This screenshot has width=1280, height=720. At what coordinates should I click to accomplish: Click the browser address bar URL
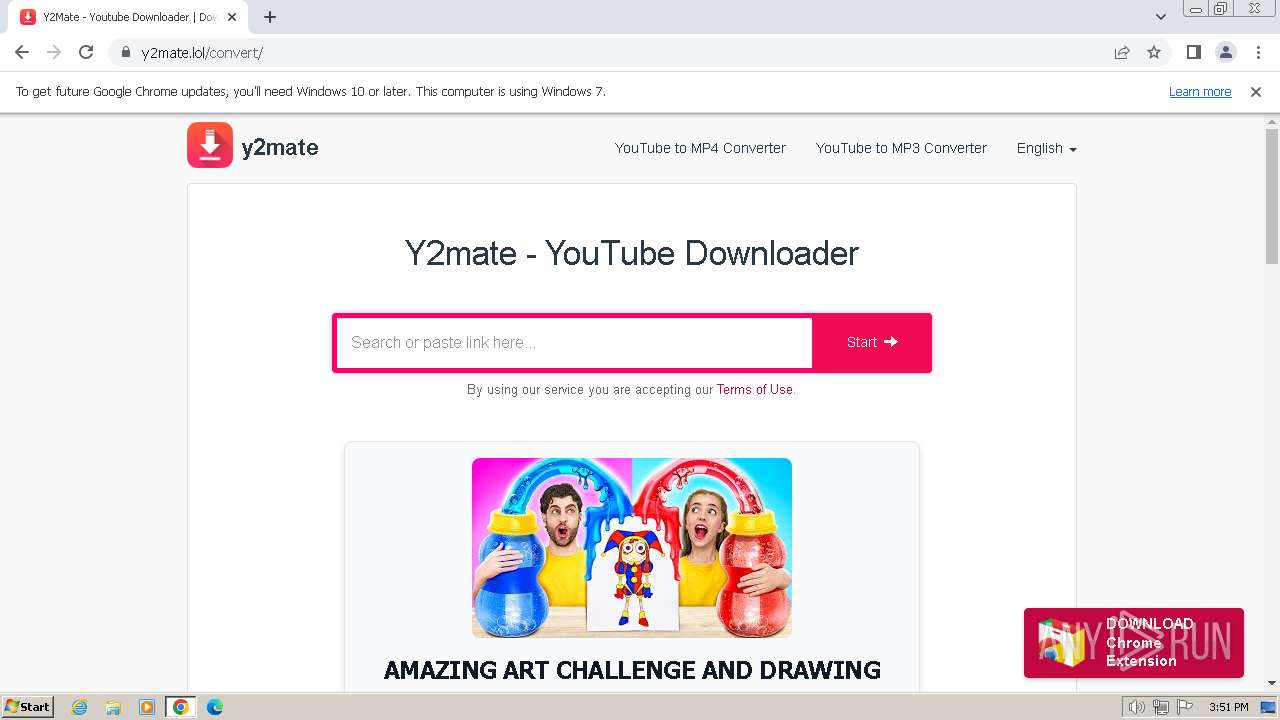pos(202,52)
